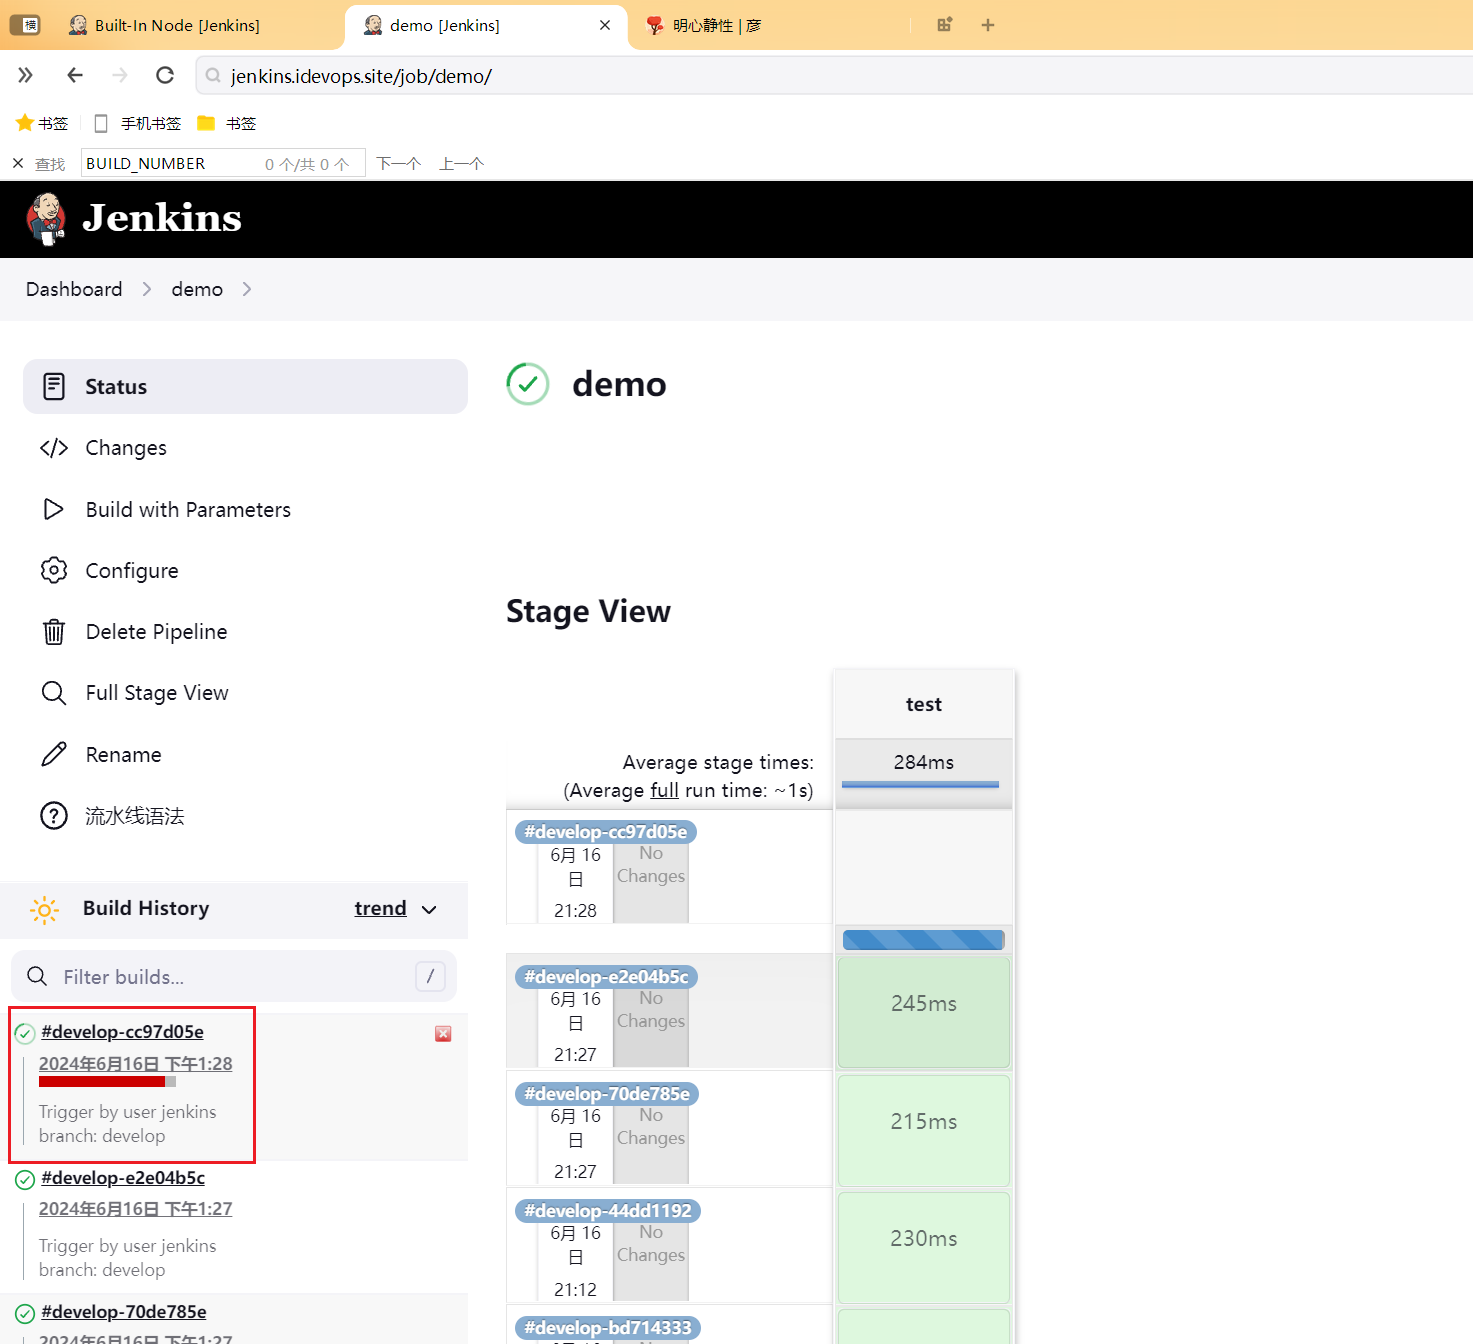Click the Full Stage View magnifier icon
Viewport: 1473px width, 1344px height.
54,693
